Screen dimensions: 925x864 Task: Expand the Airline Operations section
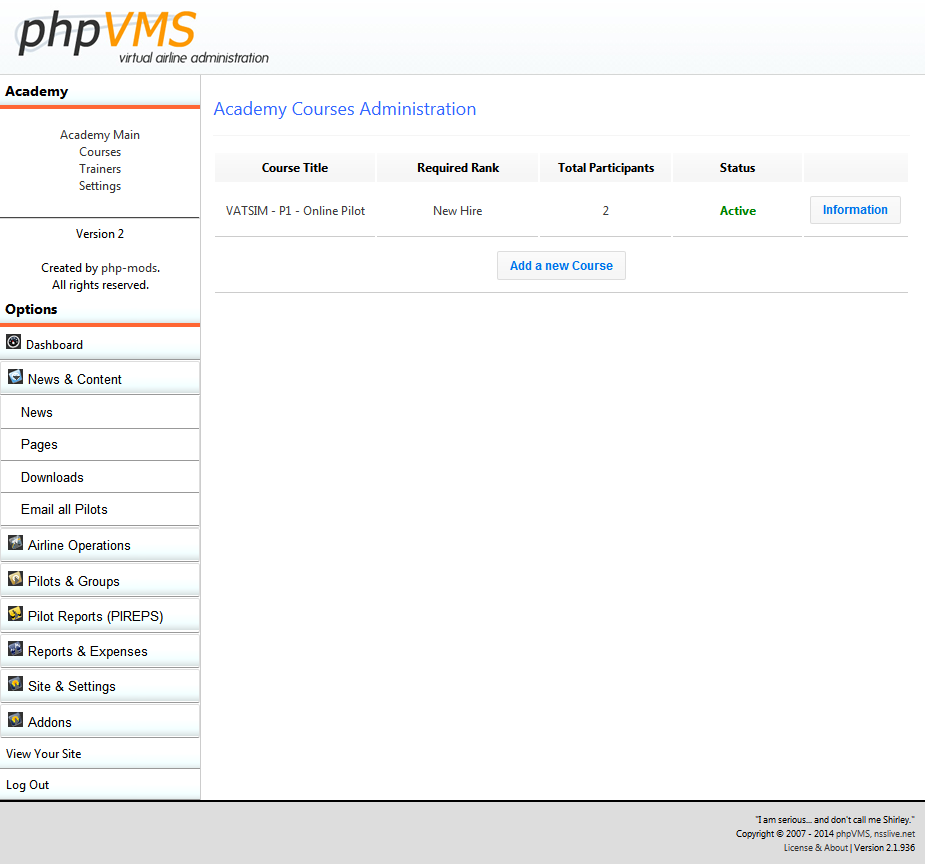[100, 544]
